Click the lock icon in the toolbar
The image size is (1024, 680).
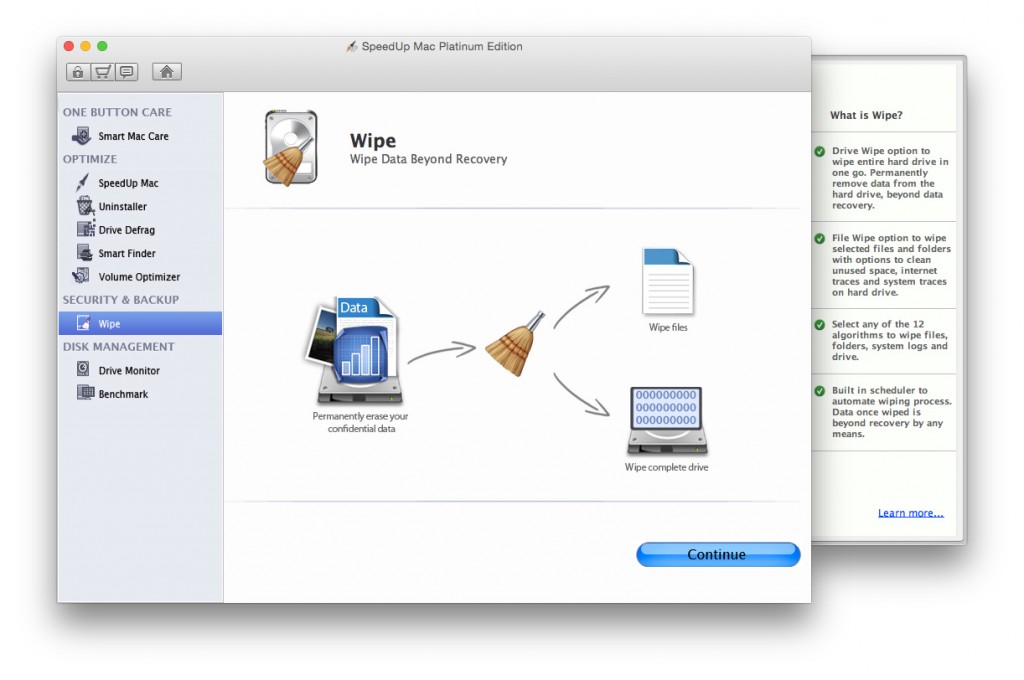coord(78,72)
